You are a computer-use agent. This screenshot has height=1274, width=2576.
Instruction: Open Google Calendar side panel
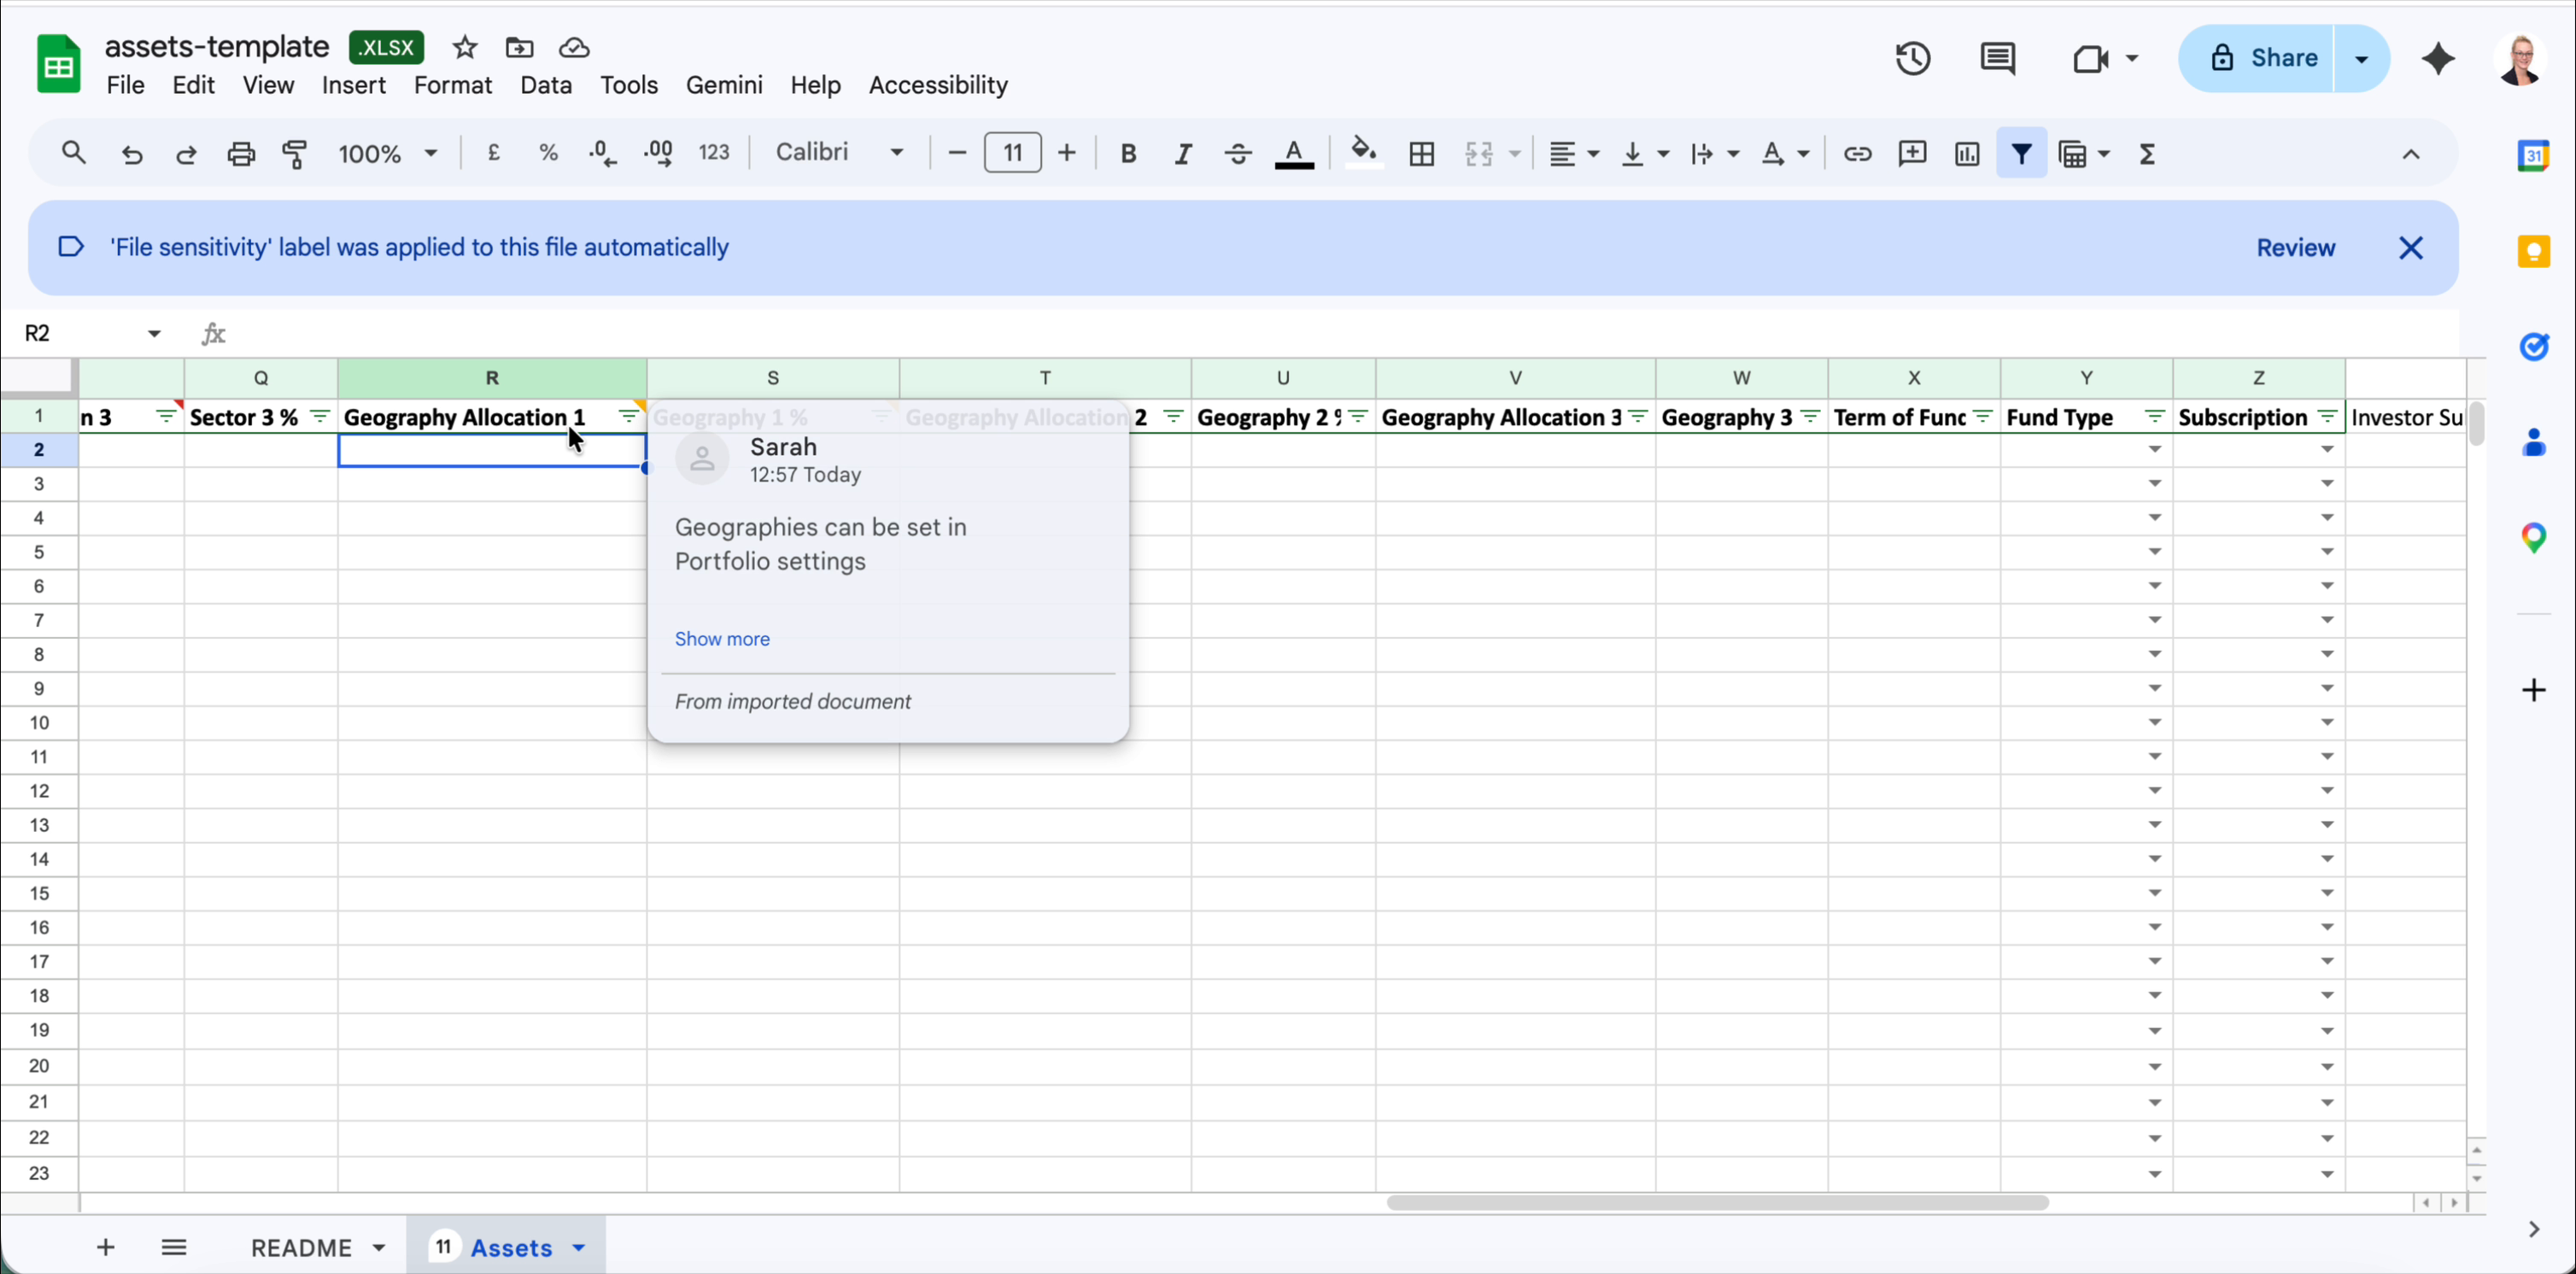point(2534,155)
